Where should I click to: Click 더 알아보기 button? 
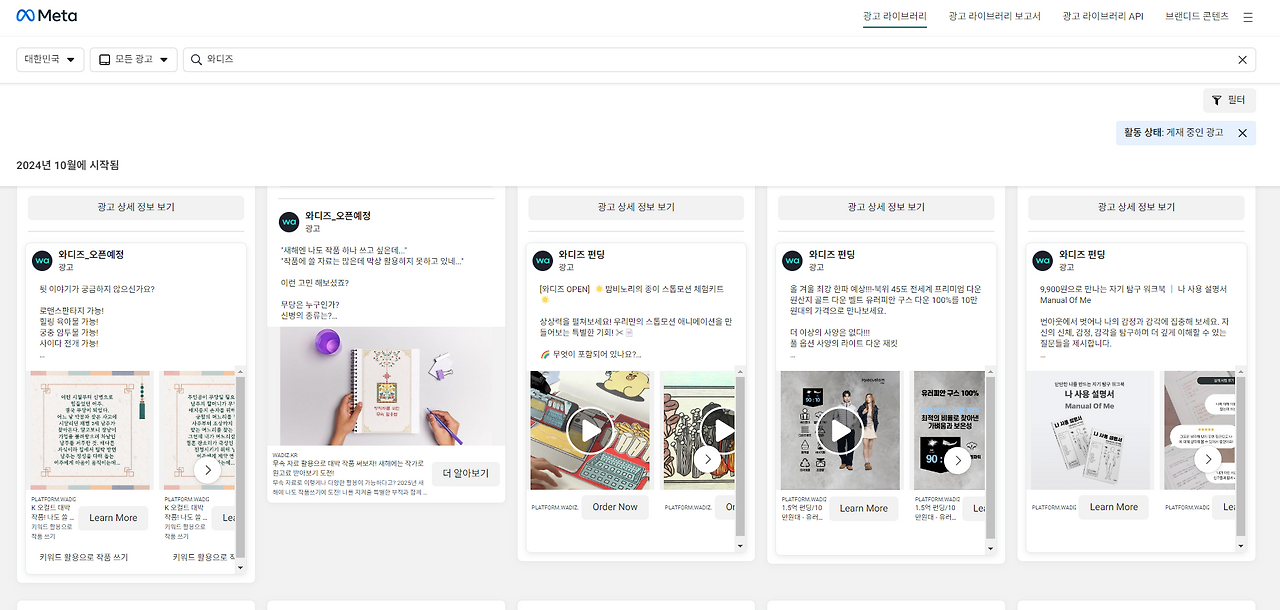[x=466, y=473]
